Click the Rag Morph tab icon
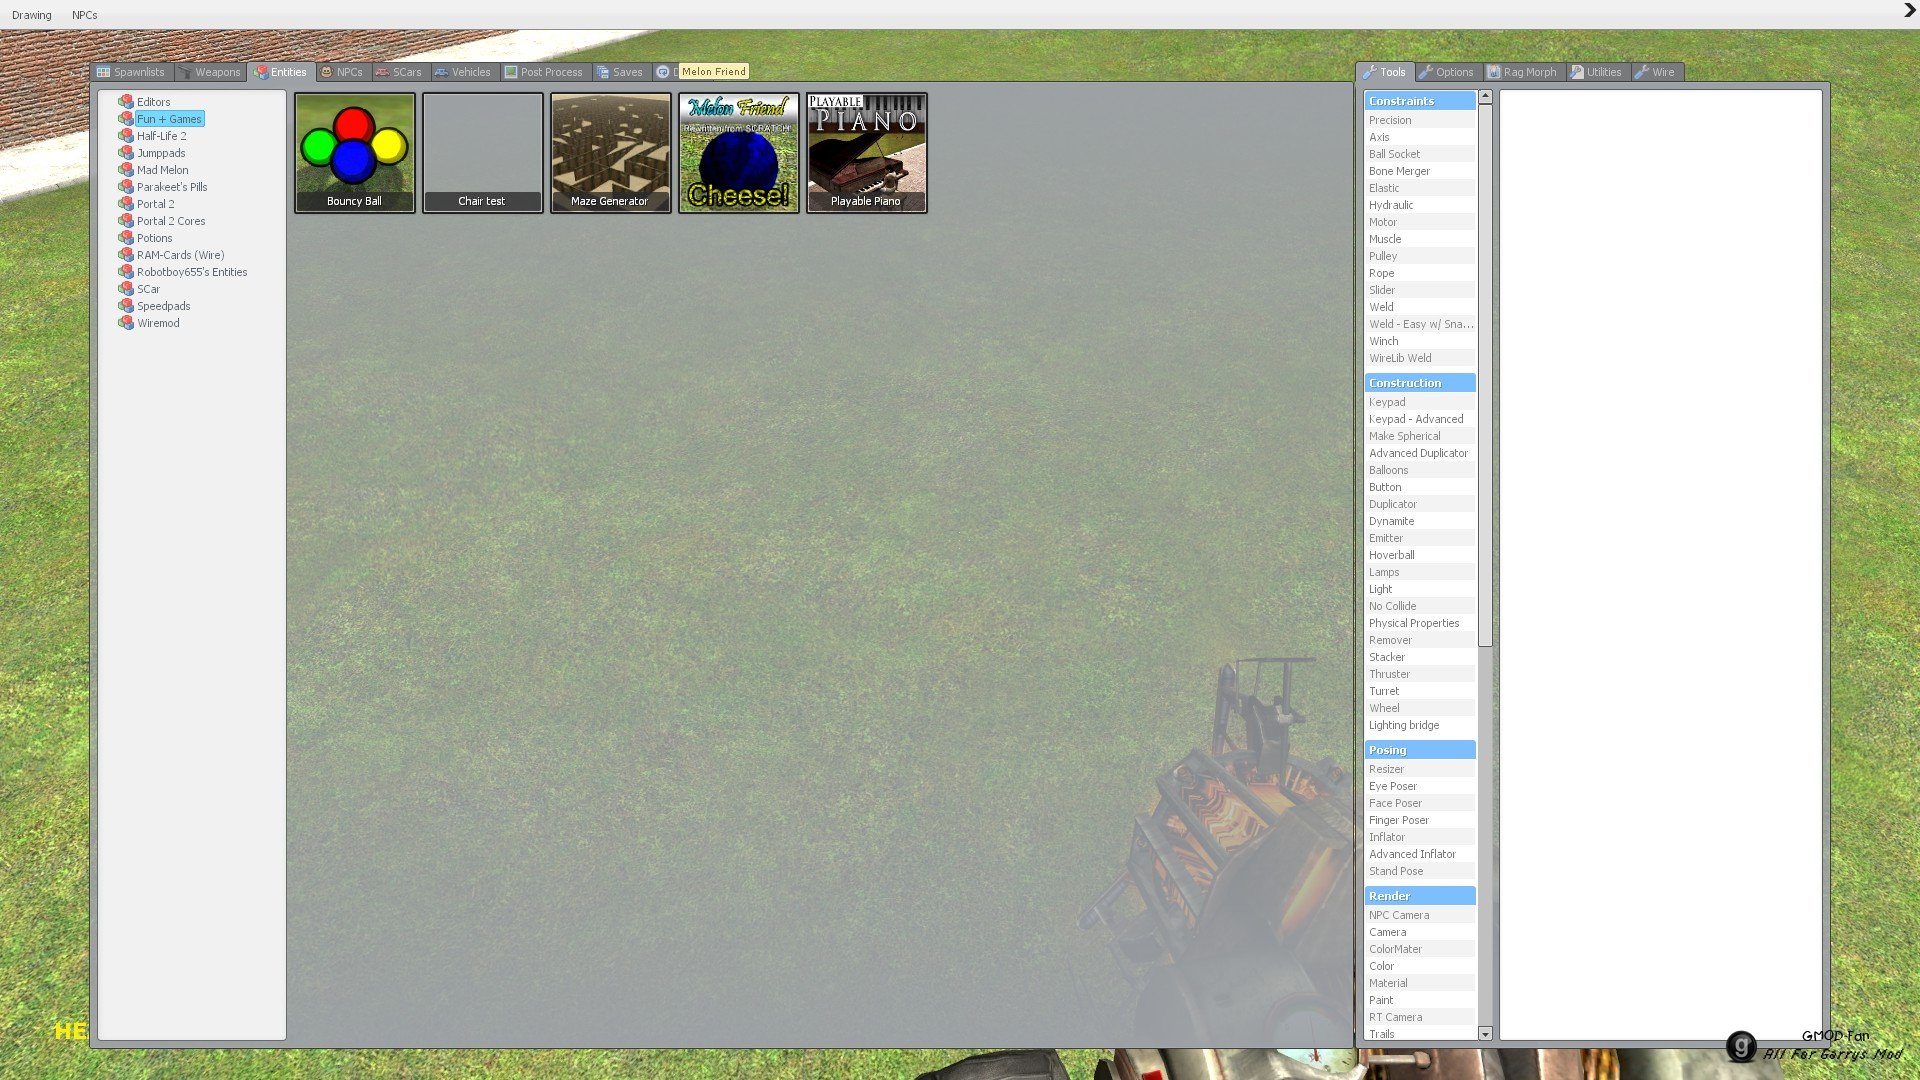 tap(1494, 72)
